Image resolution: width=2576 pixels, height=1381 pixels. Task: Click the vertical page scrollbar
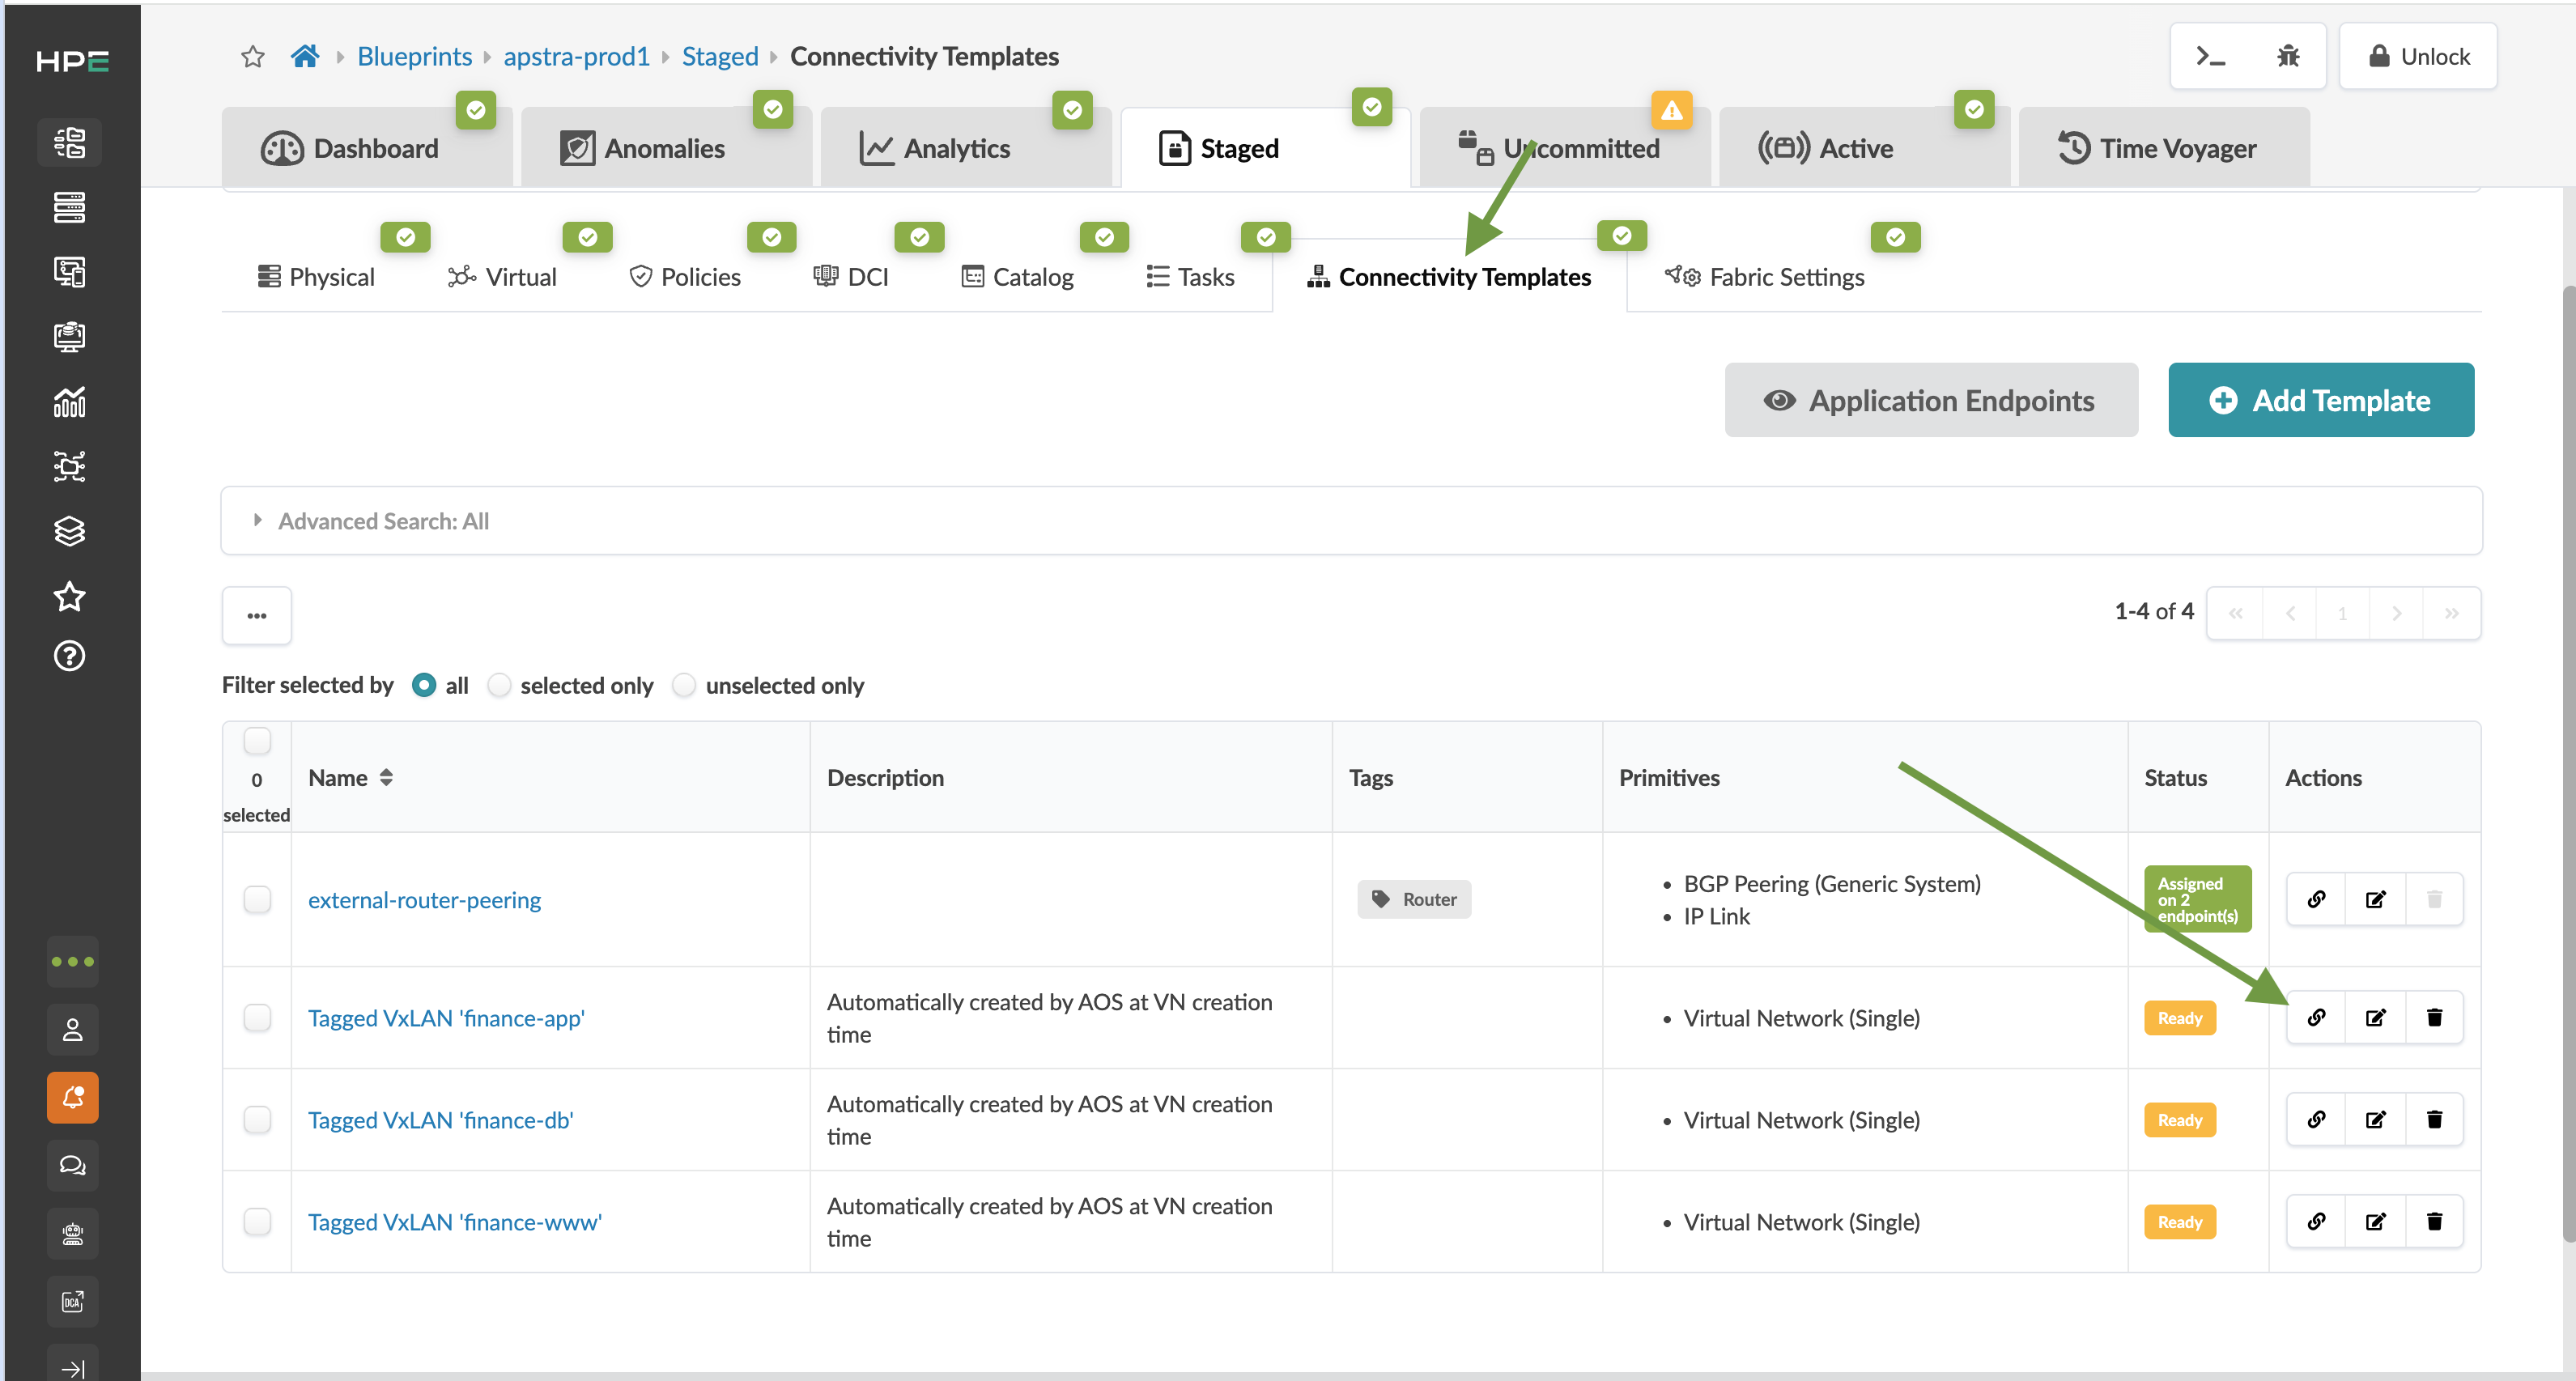(x=2568, y=765)
